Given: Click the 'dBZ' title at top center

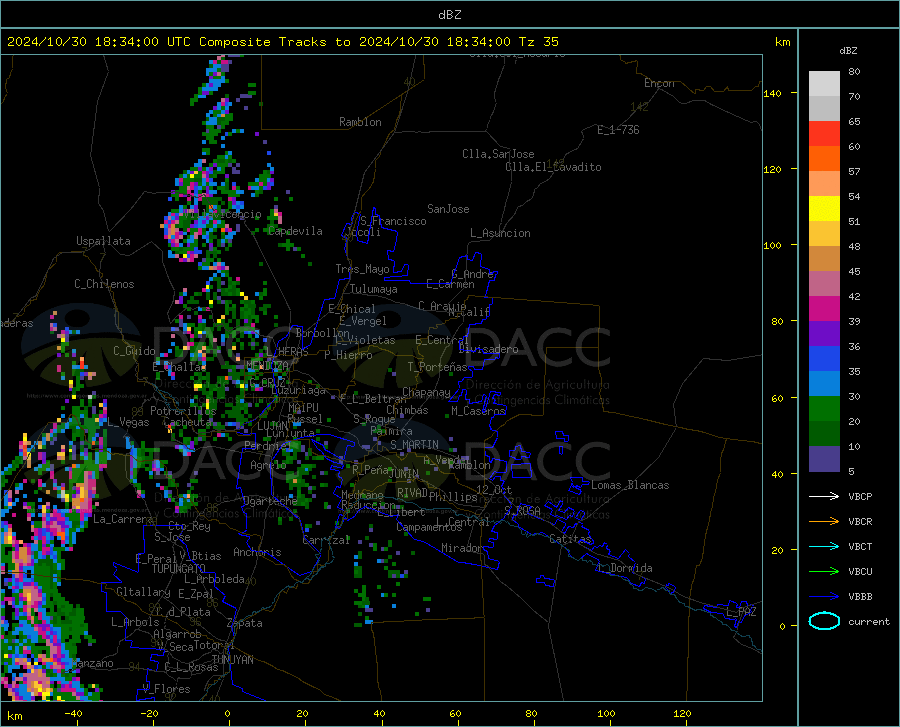Looking at the screenshot, I should tap(449, 15).
